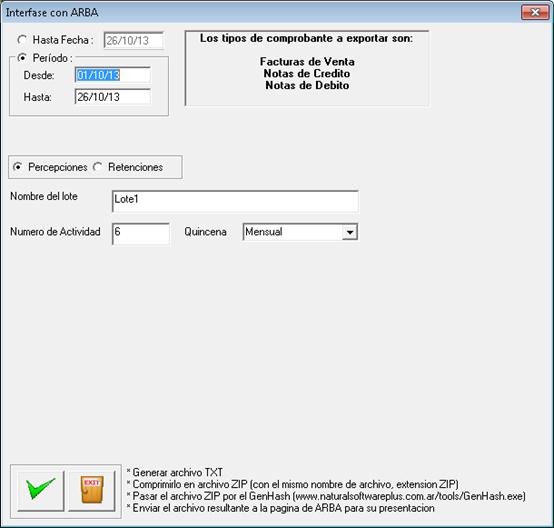Open the Quincena dropdown arrow
This screenshot has width=554, height=528.
pyautogui.click(x=350, y=232)
